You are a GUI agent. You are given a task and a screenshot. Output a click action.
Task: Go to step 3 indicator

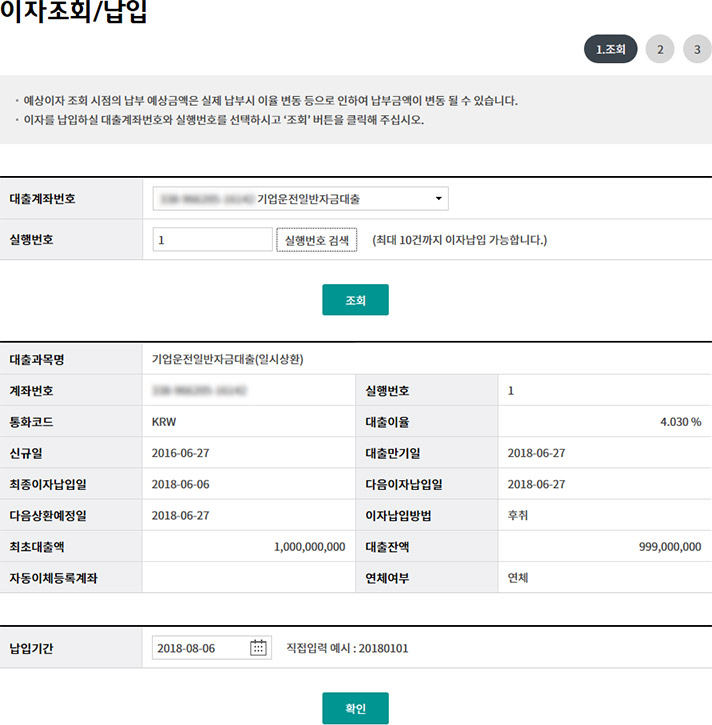pos(697,49)
